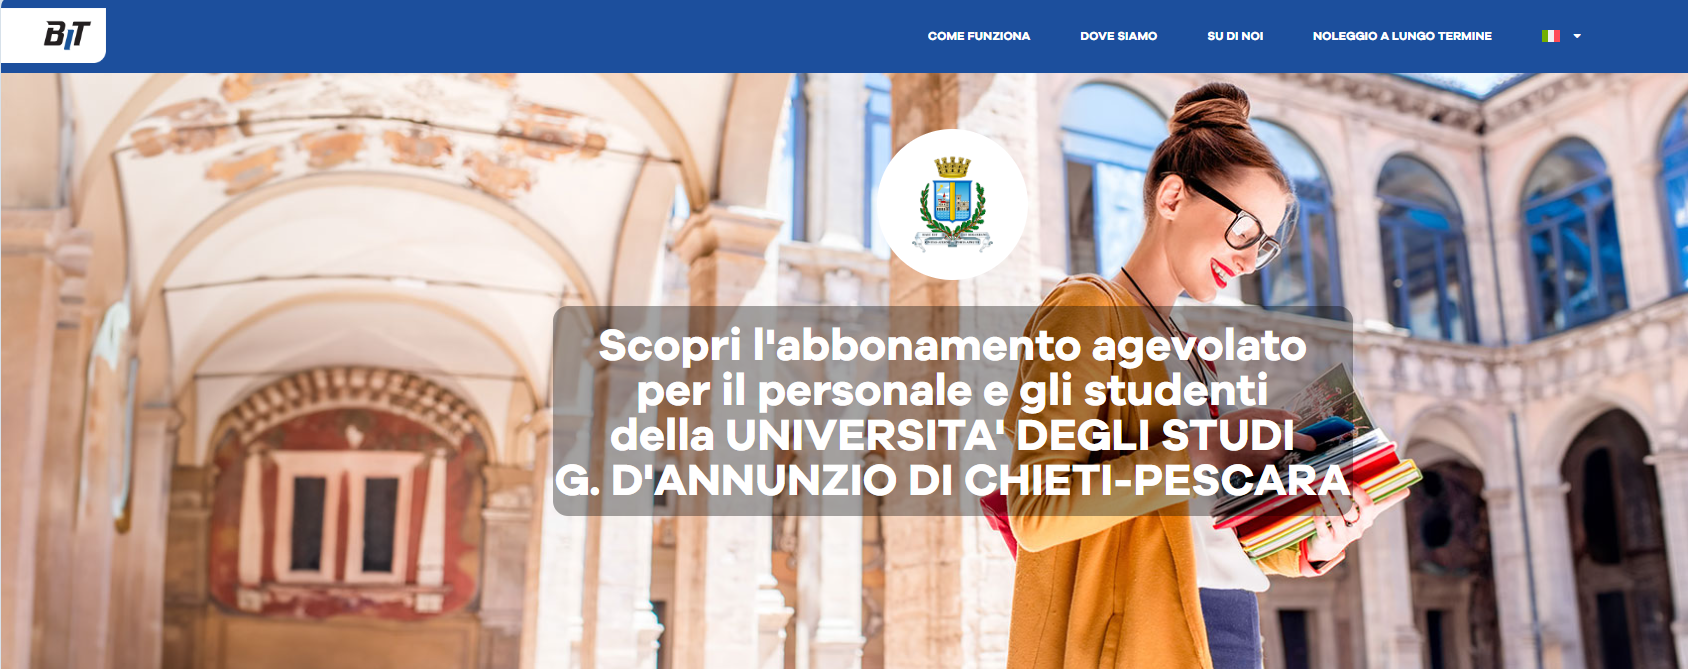1688x669 pixels.
Task: Click the university coat of arms emblem
Action: click(x=952, y=203)
